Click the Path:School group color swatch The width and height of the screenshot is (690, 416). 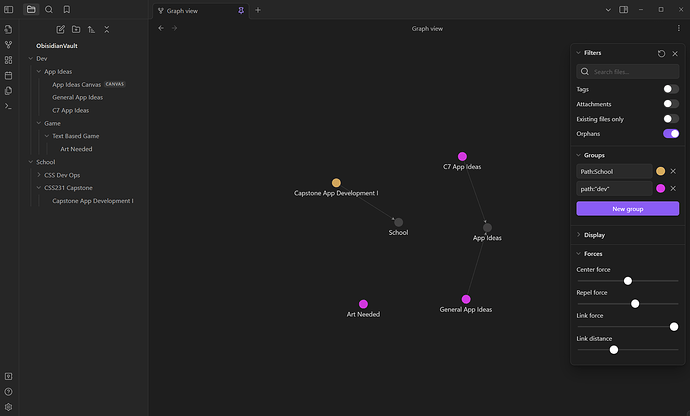(x=660, y=171)
